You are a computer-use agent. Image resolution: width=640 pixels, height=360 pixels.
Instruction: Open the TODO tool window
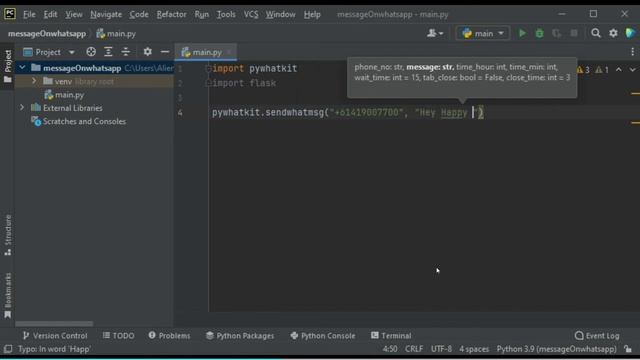point(118,336)
